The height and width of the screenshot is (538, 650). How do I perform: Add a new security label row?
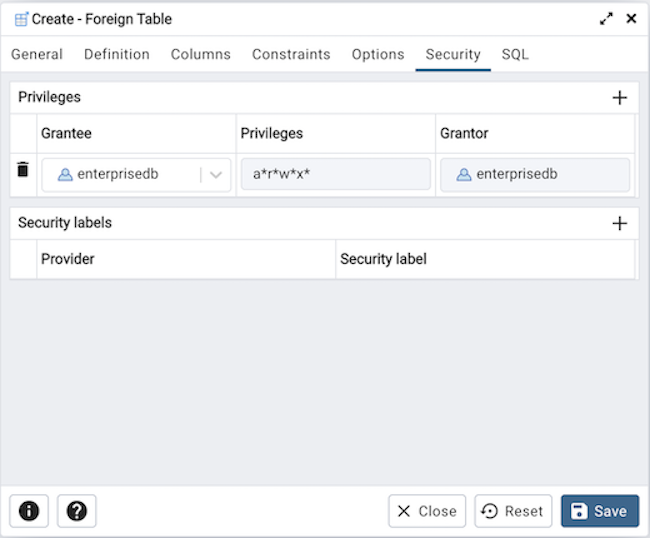point(619,223)
